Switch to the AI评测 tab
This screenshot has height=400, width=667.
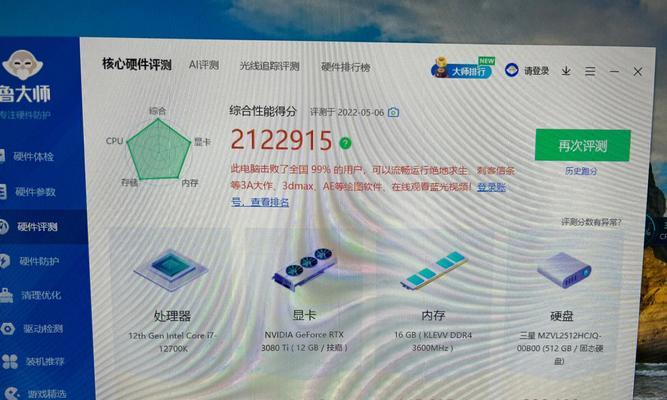pos(204,65)
